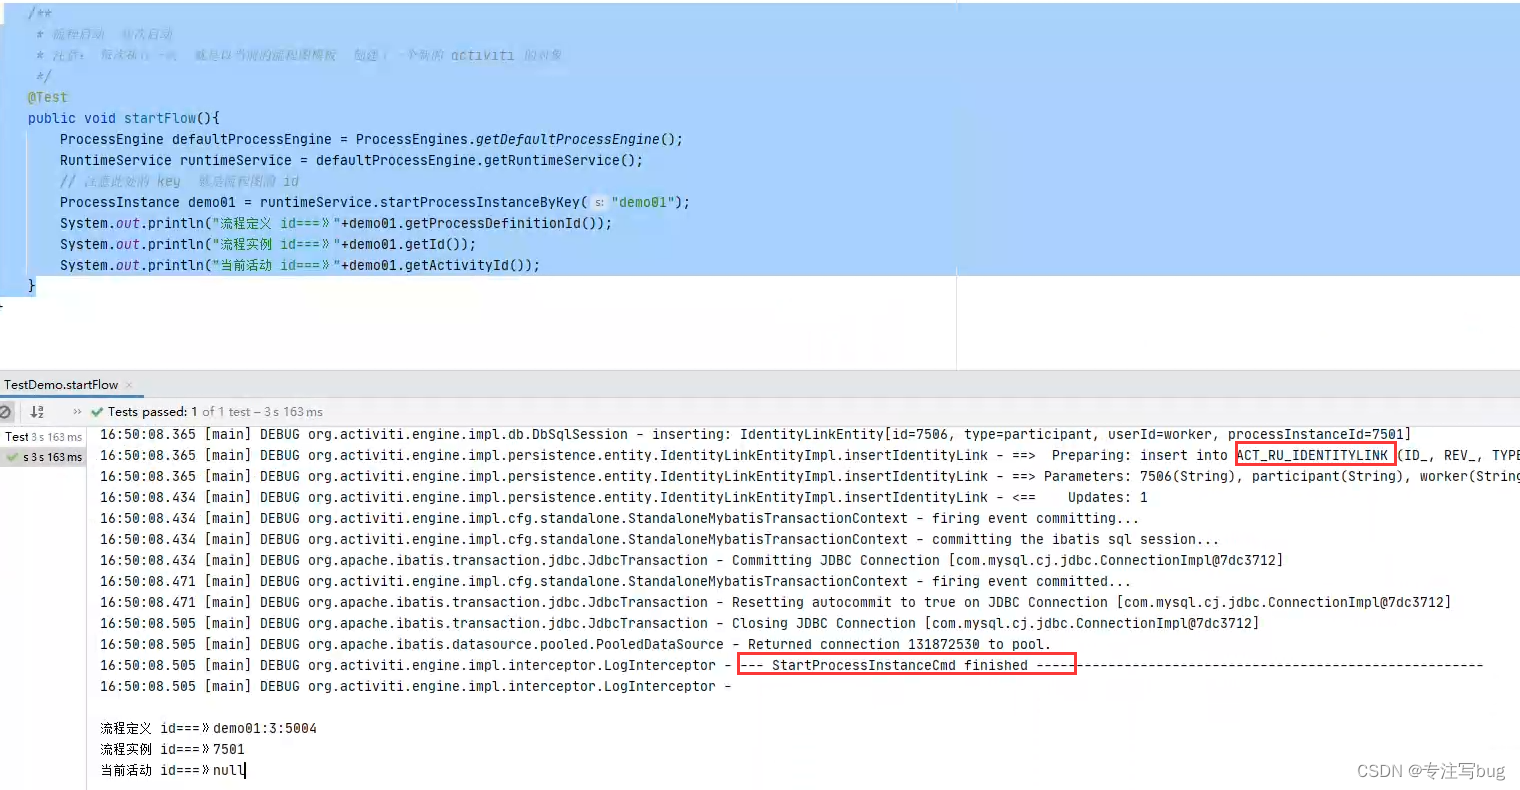Click the 'Updates: 1' log line
This screenshot has width=1520, height=790.
623,497
